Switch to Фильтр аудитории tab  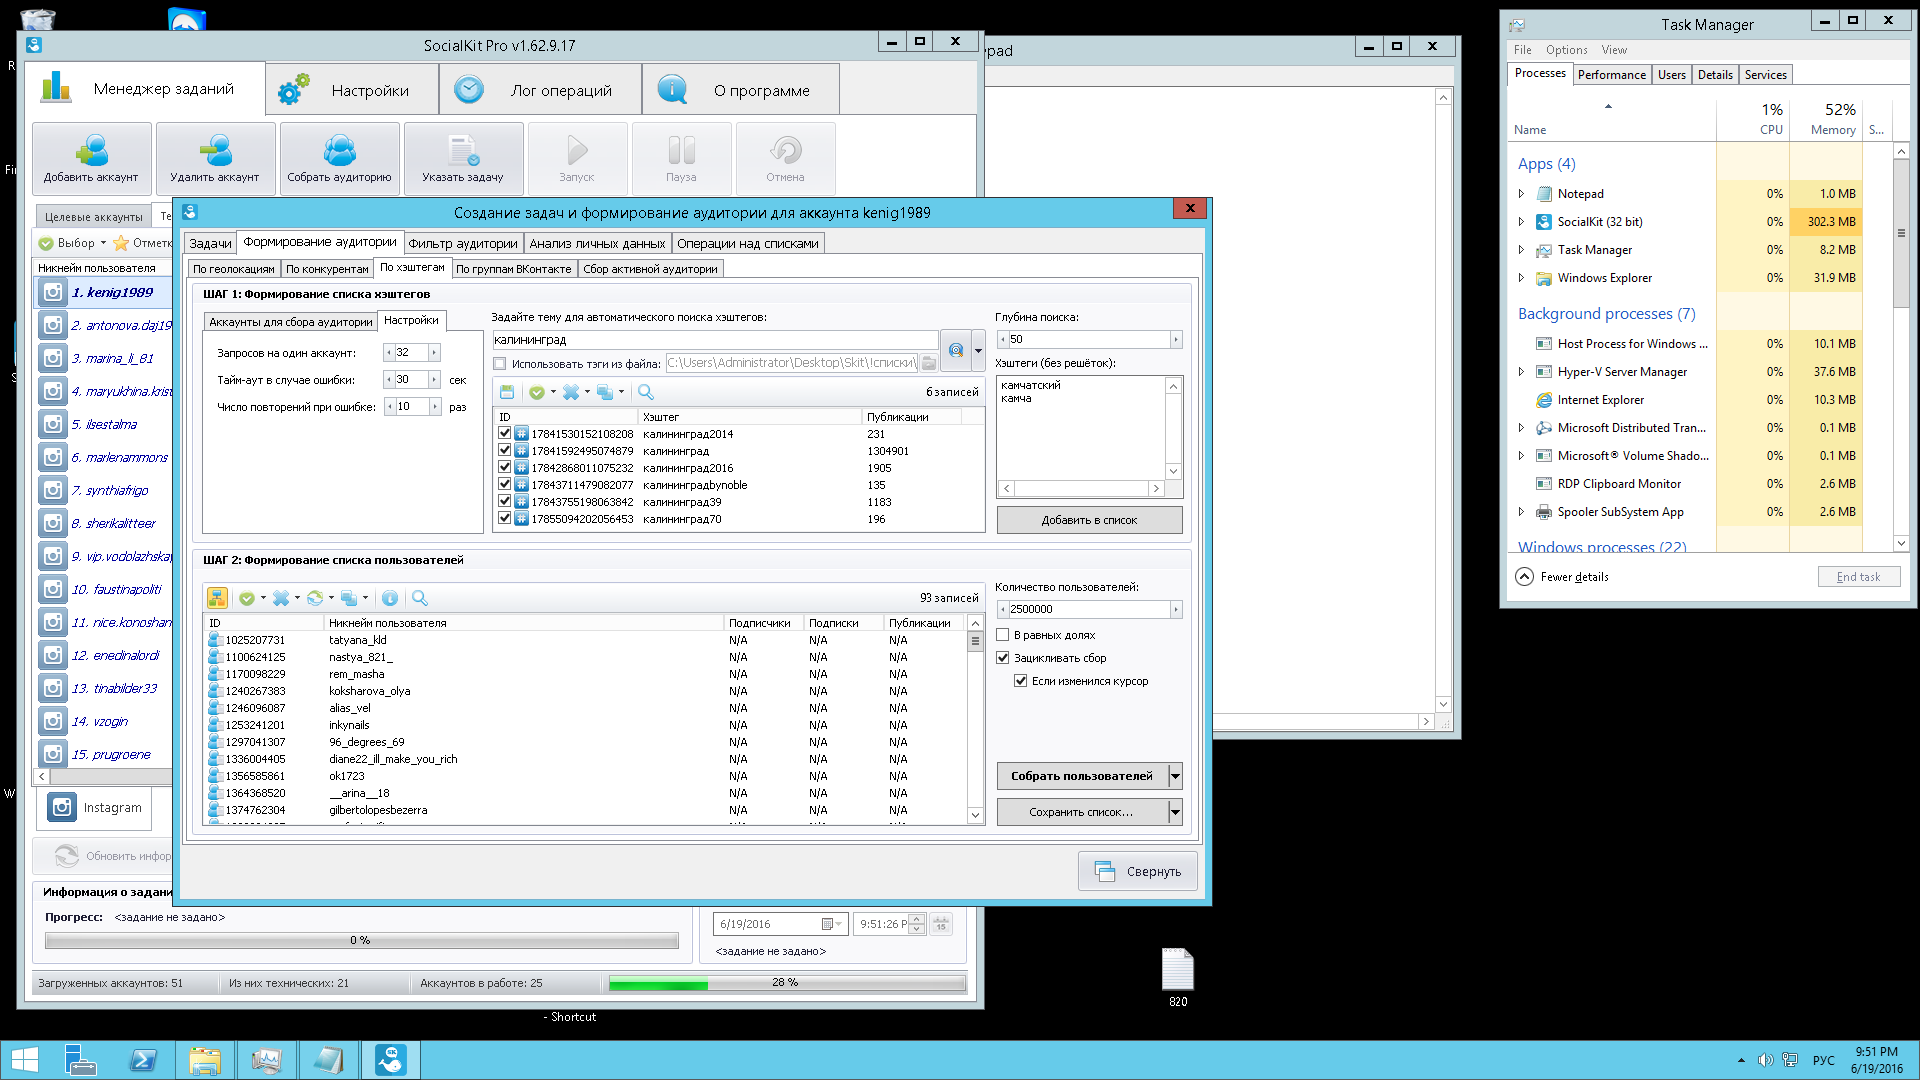463,243
